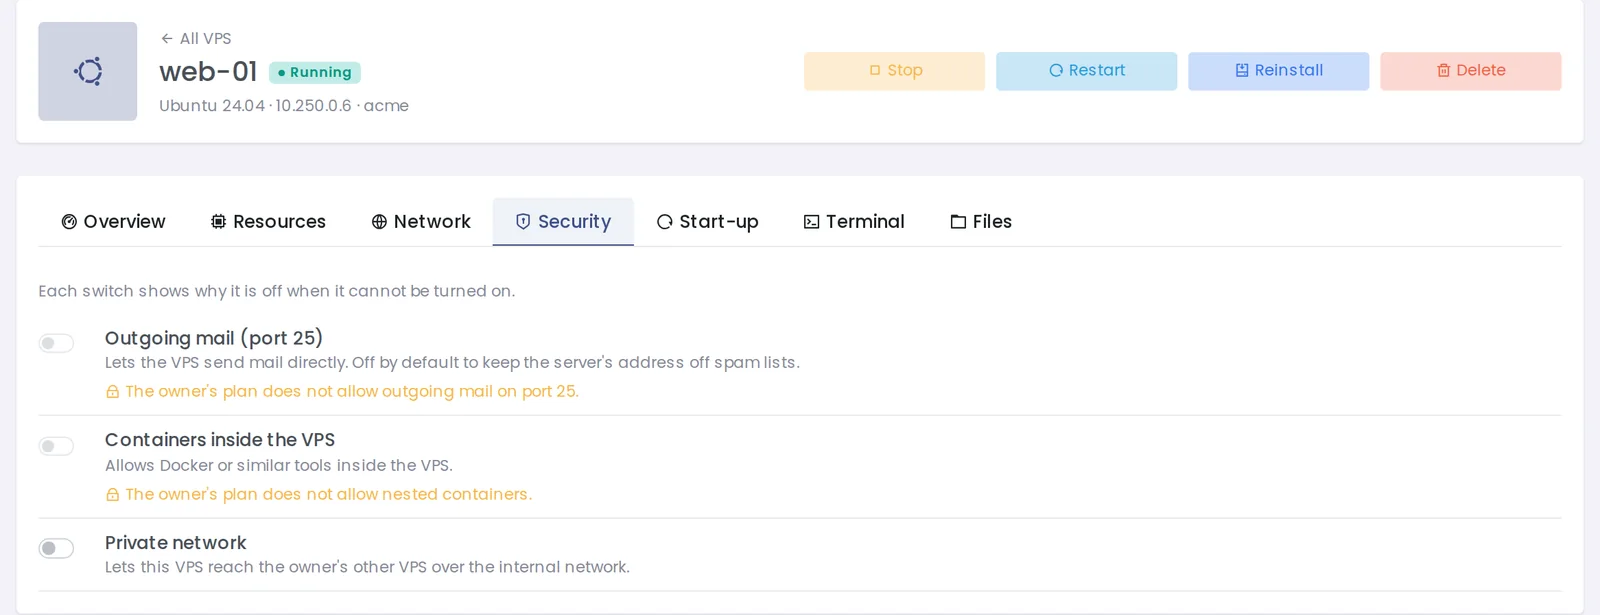Go back via the All VPS link
The image size is (1600, 615).
pyautogui.click(x=196, y=38)
